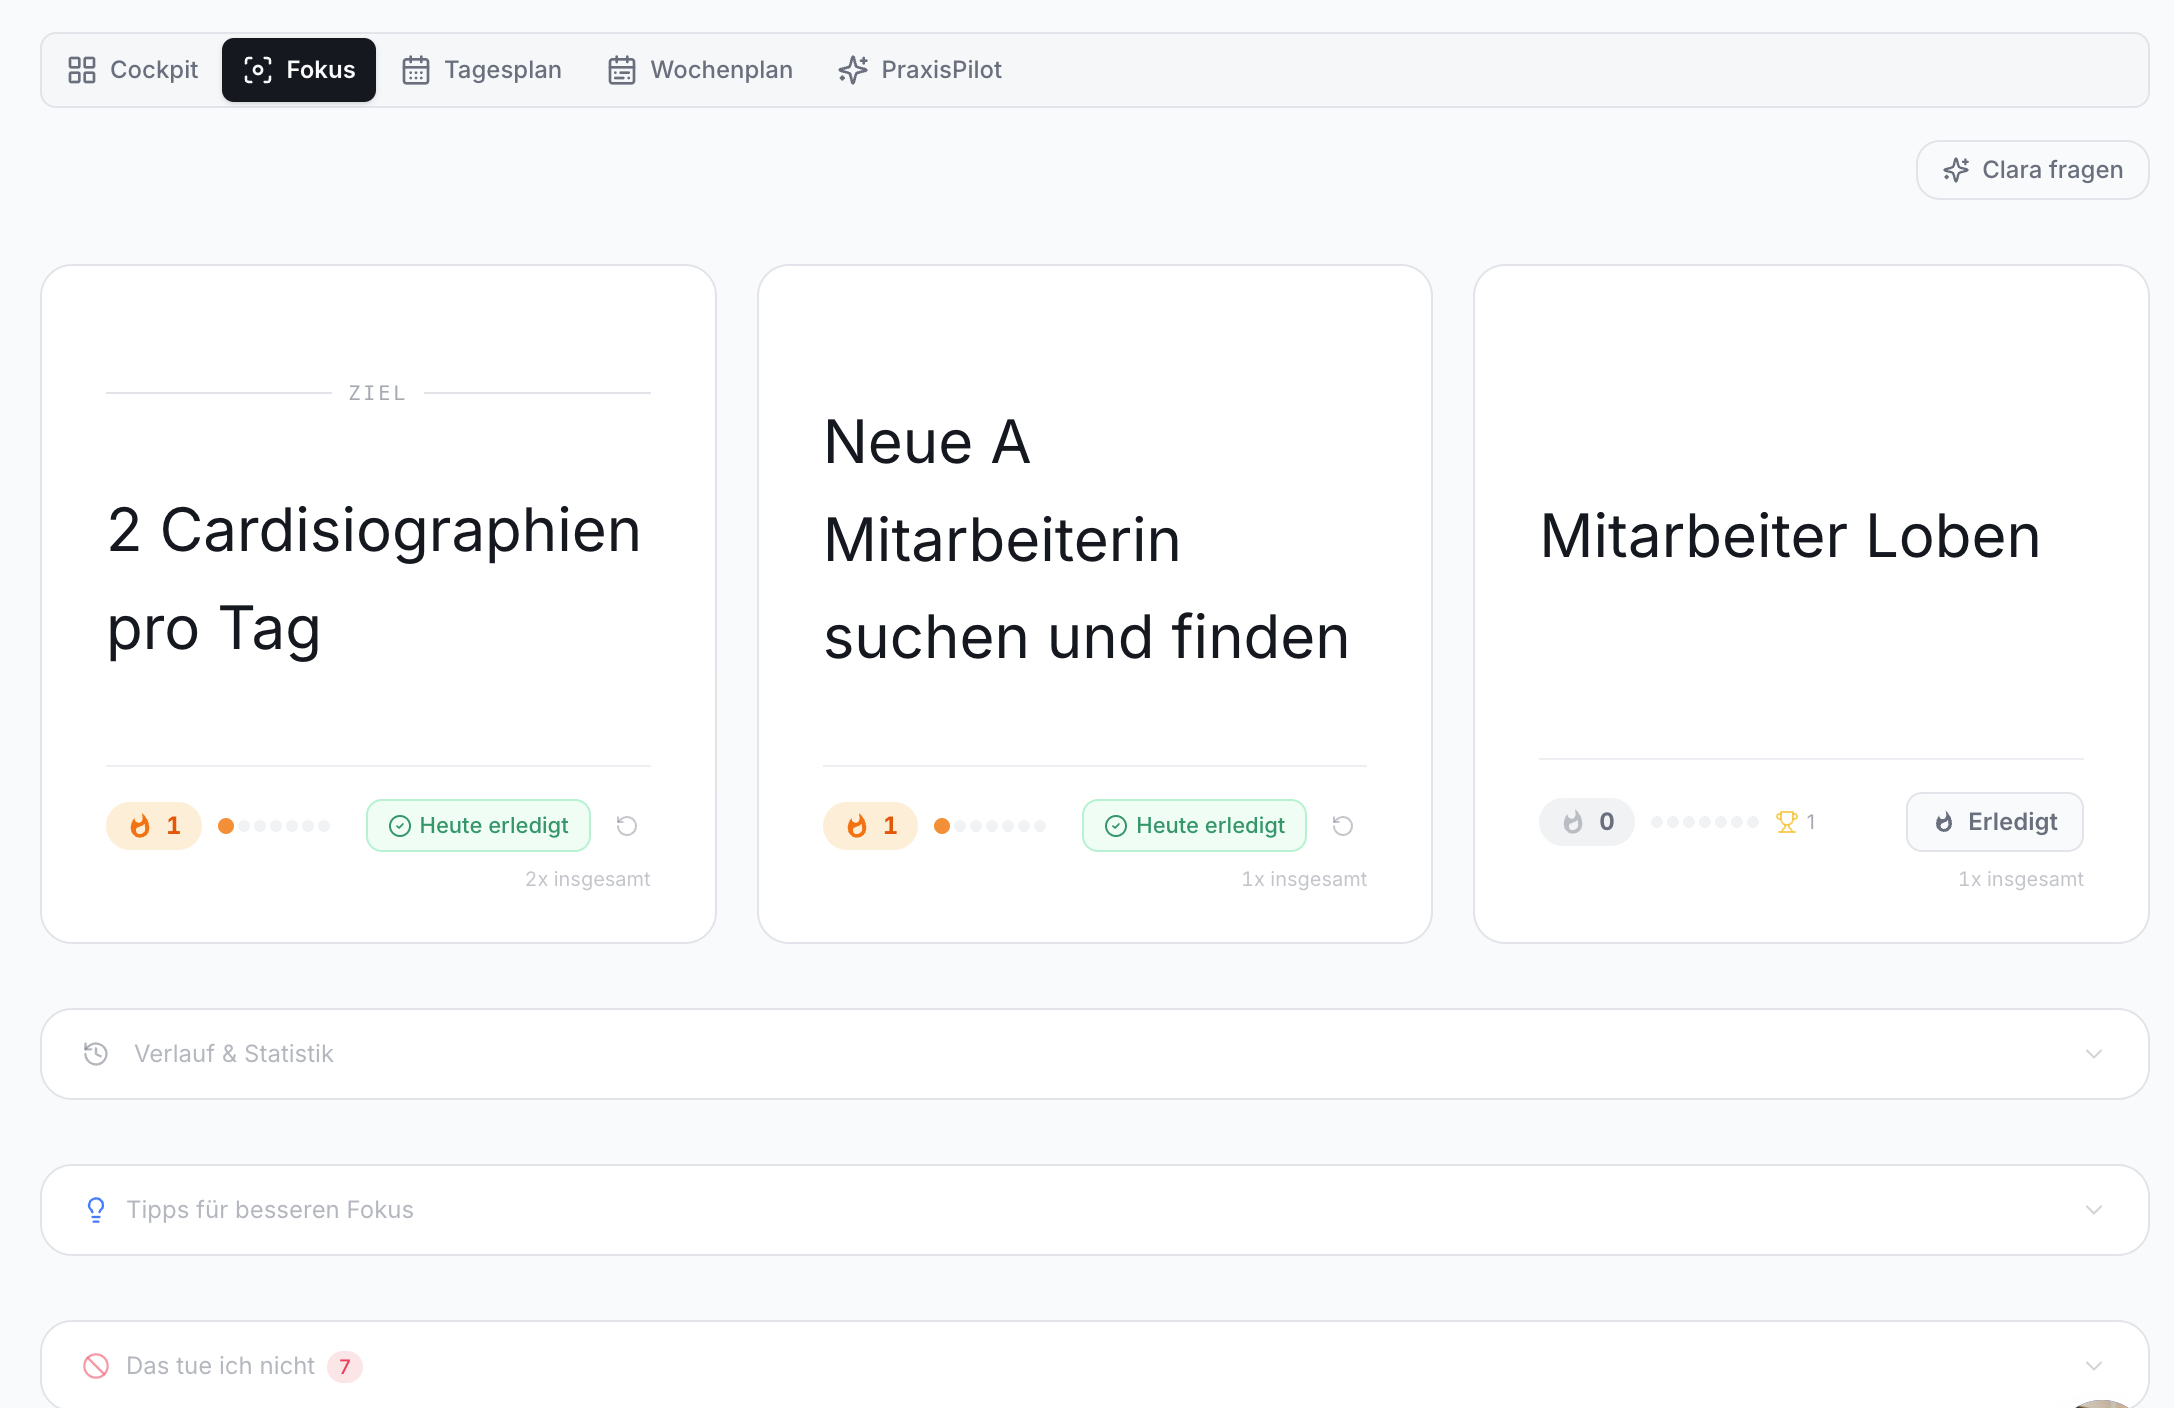Click the Tagesplan calendar icon
Image resolution: width=2174 pixels, height=1408 pixels.
[x=416, y=70]
